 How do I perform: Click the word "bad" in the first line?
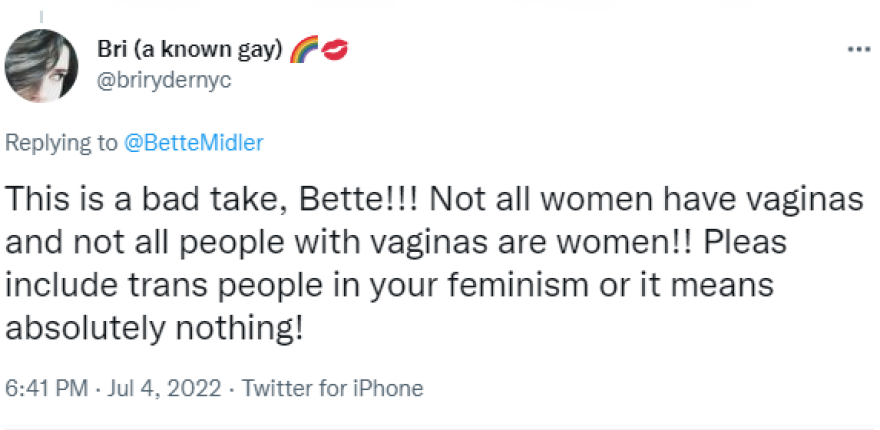click(x=152, y=200)
